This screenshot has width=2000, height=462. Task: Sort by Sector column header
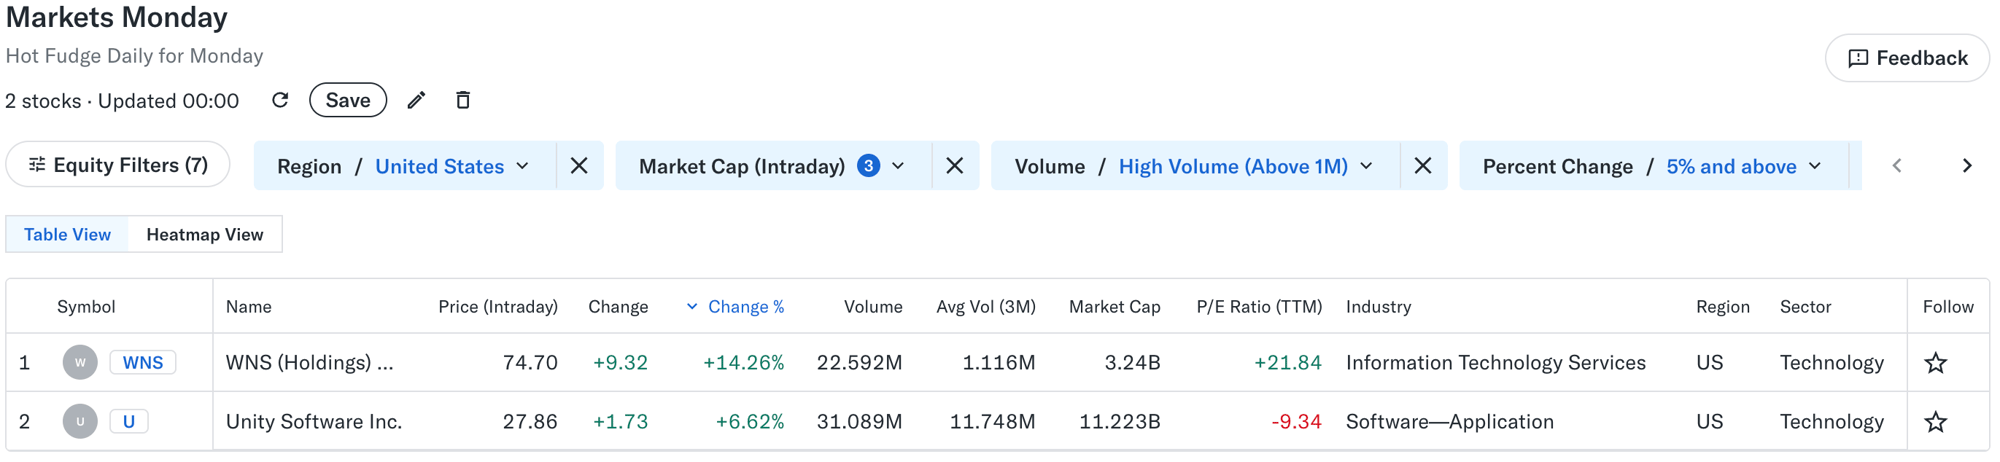pos(1806,307)
